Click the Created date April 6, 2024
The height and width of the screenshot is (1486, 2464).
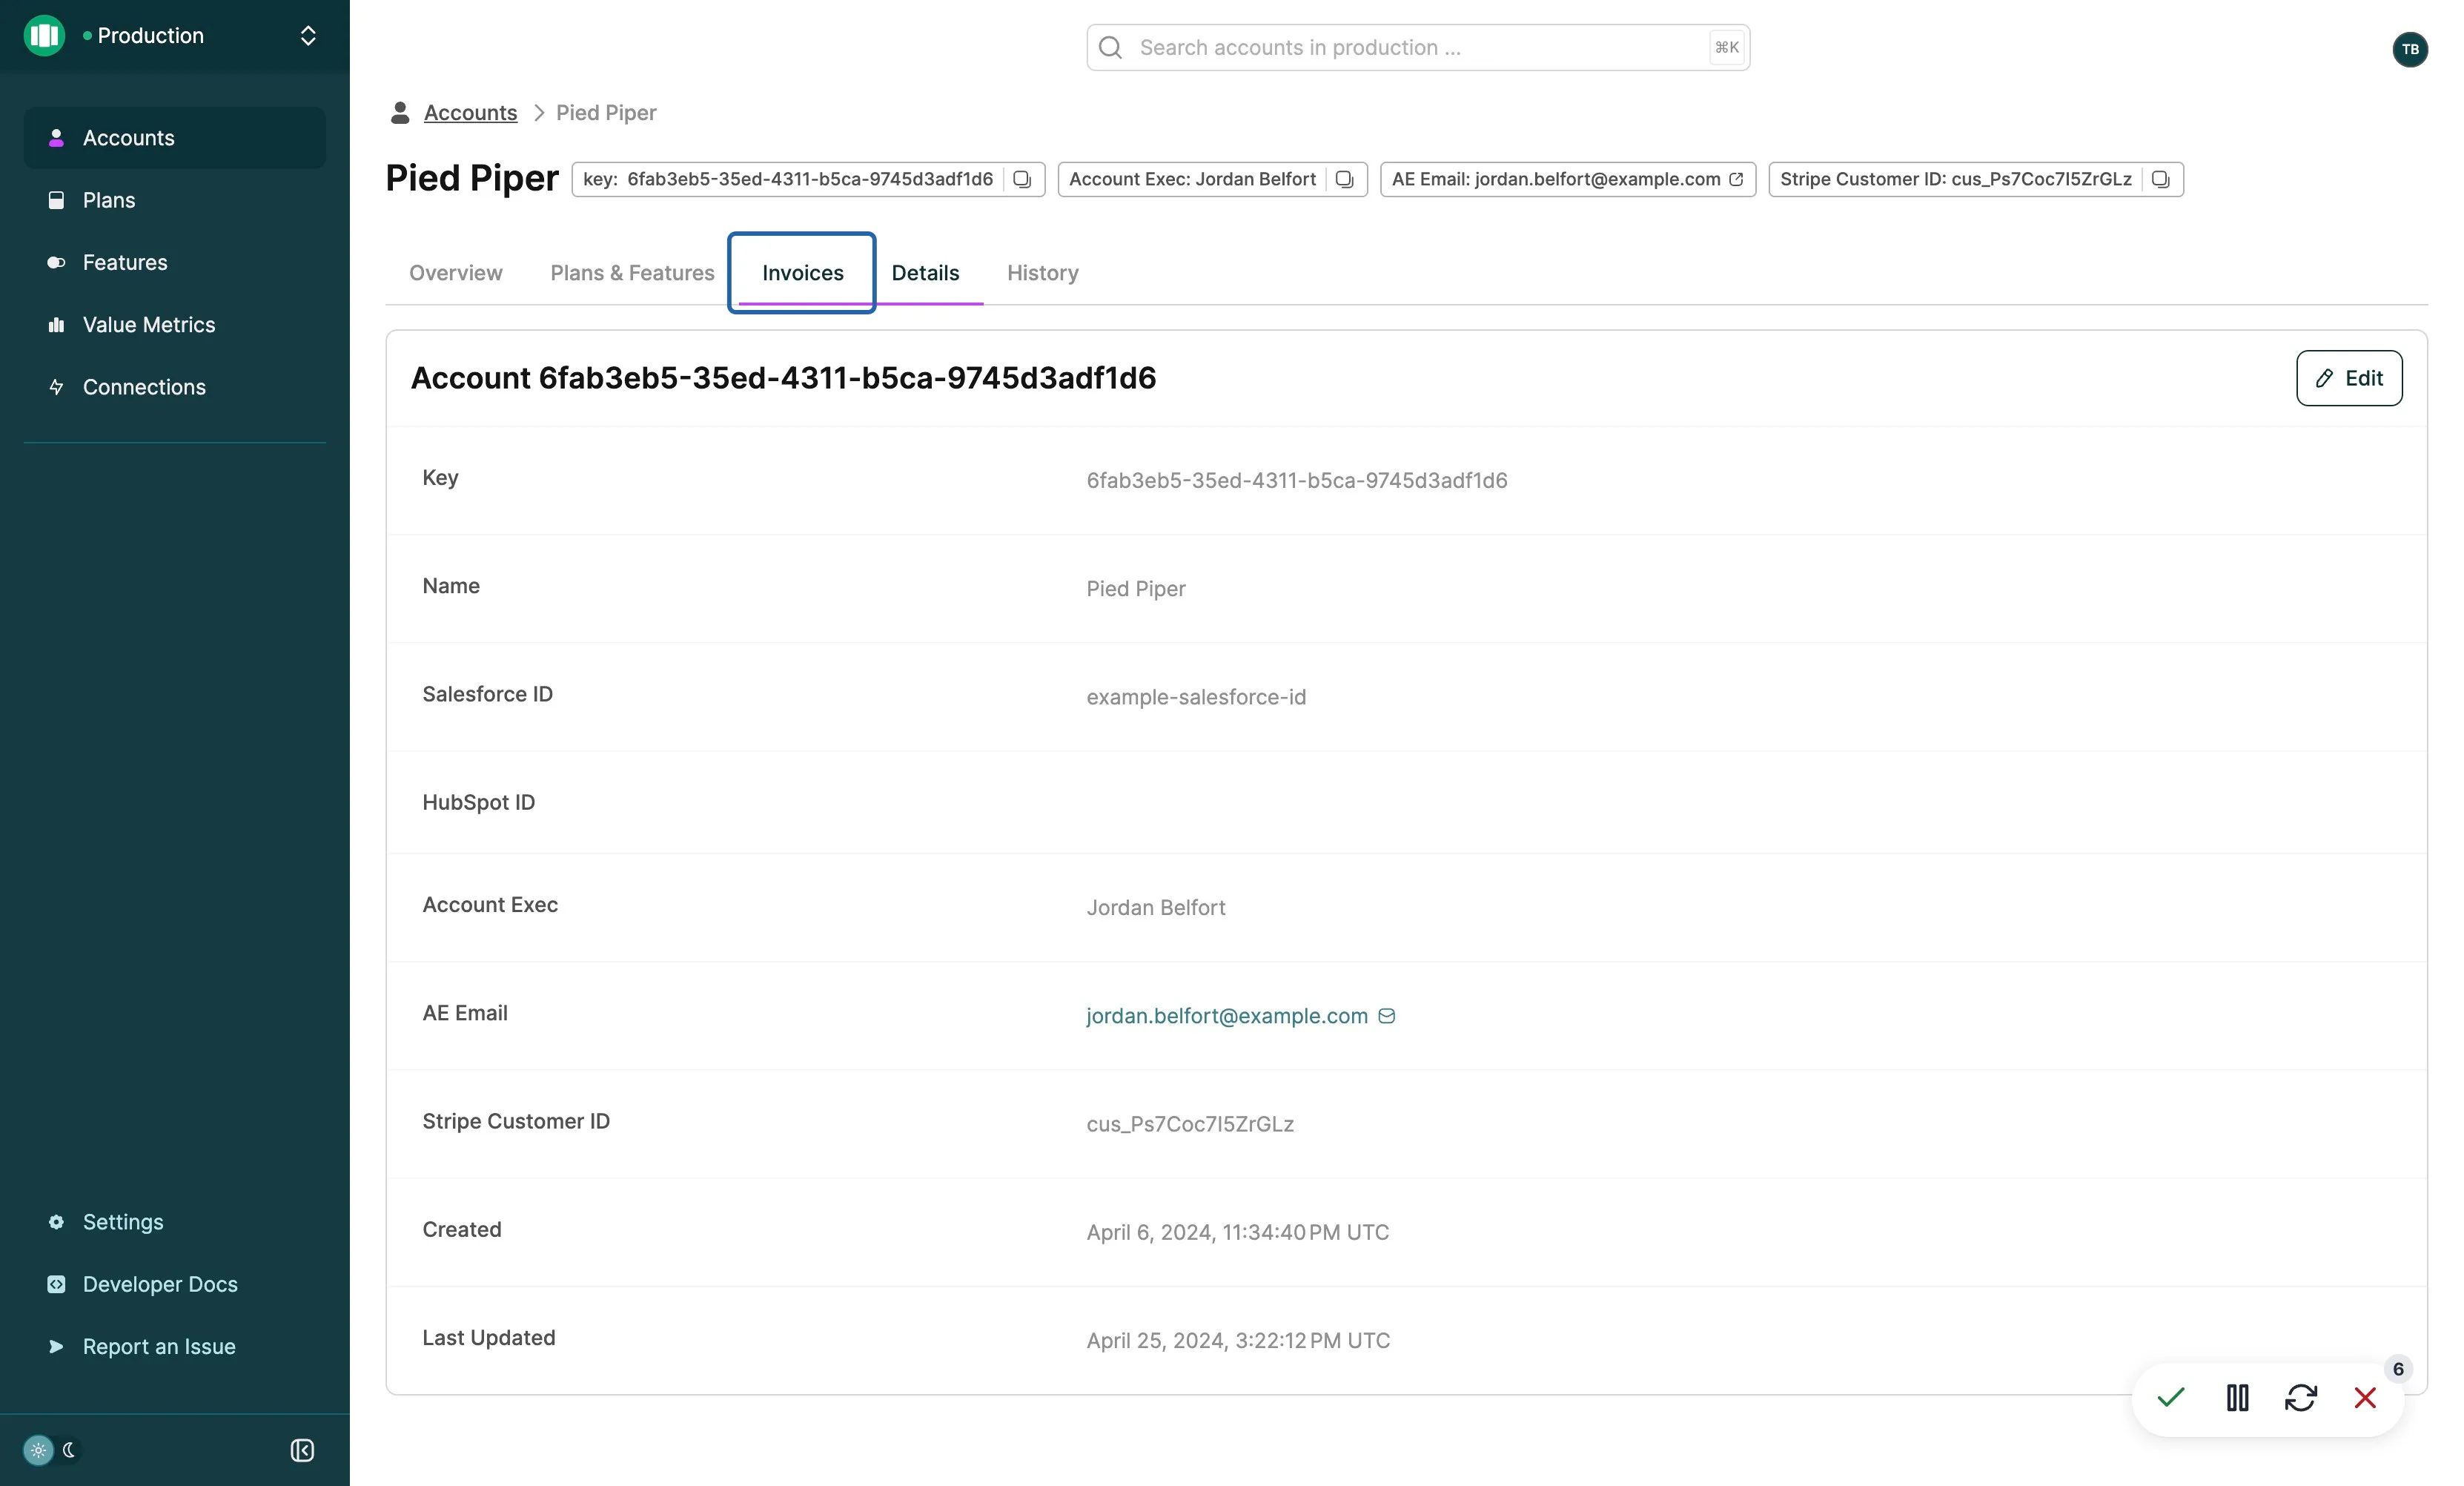coord(1238,1232)
